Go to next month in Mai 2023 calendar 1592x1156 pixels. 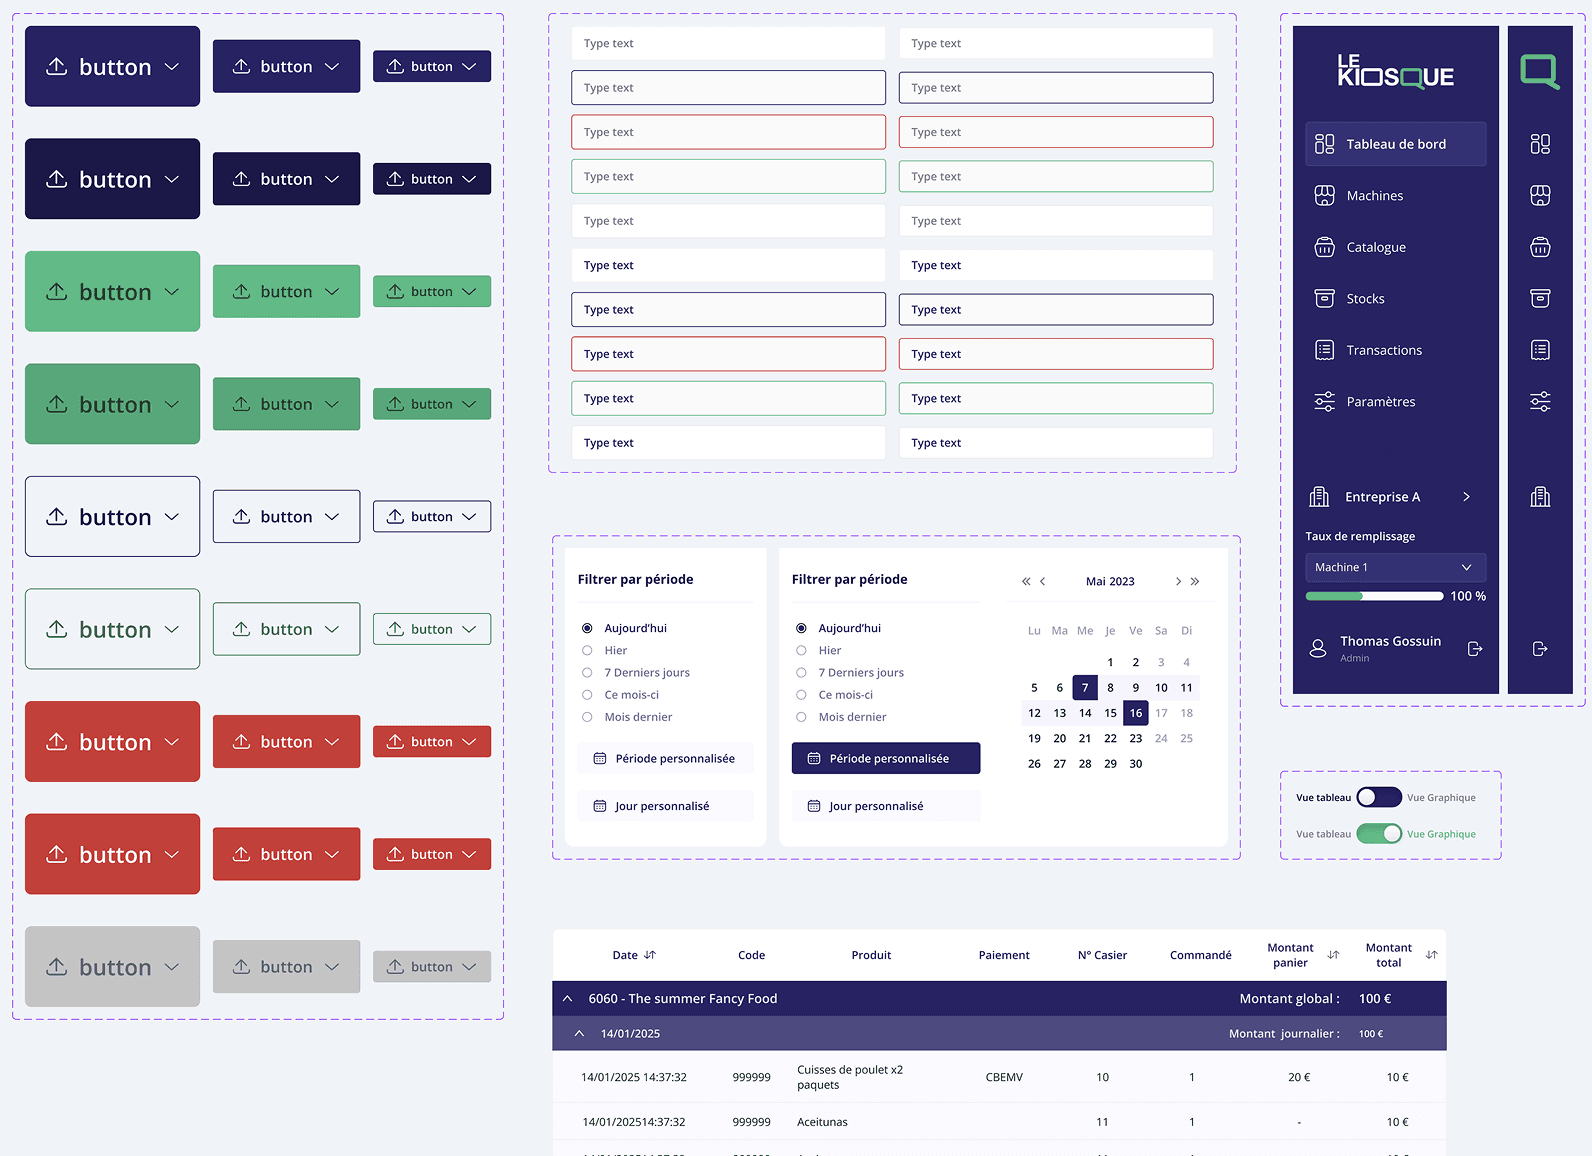pyautogui.click(x=1178, y=581)
